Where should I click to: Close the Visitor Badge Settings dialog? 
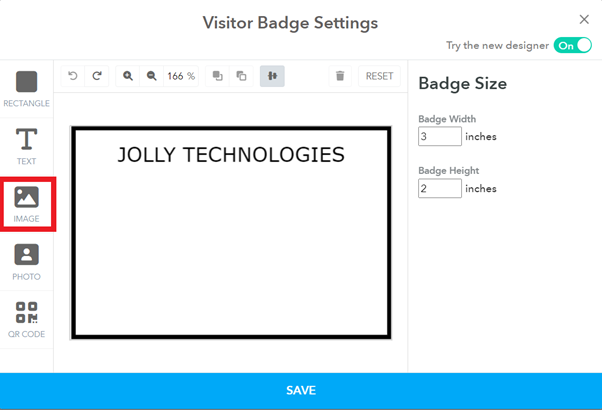pos(584,19)
